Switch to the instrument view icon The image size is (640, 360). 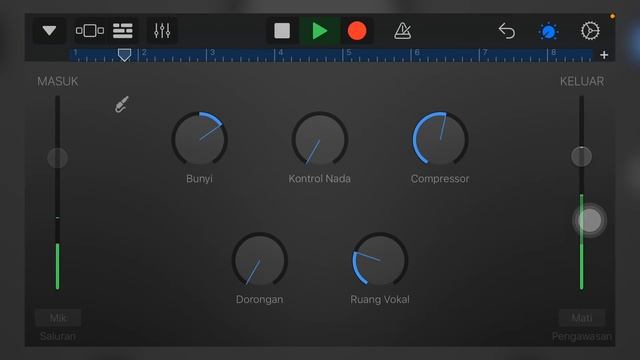89,31
